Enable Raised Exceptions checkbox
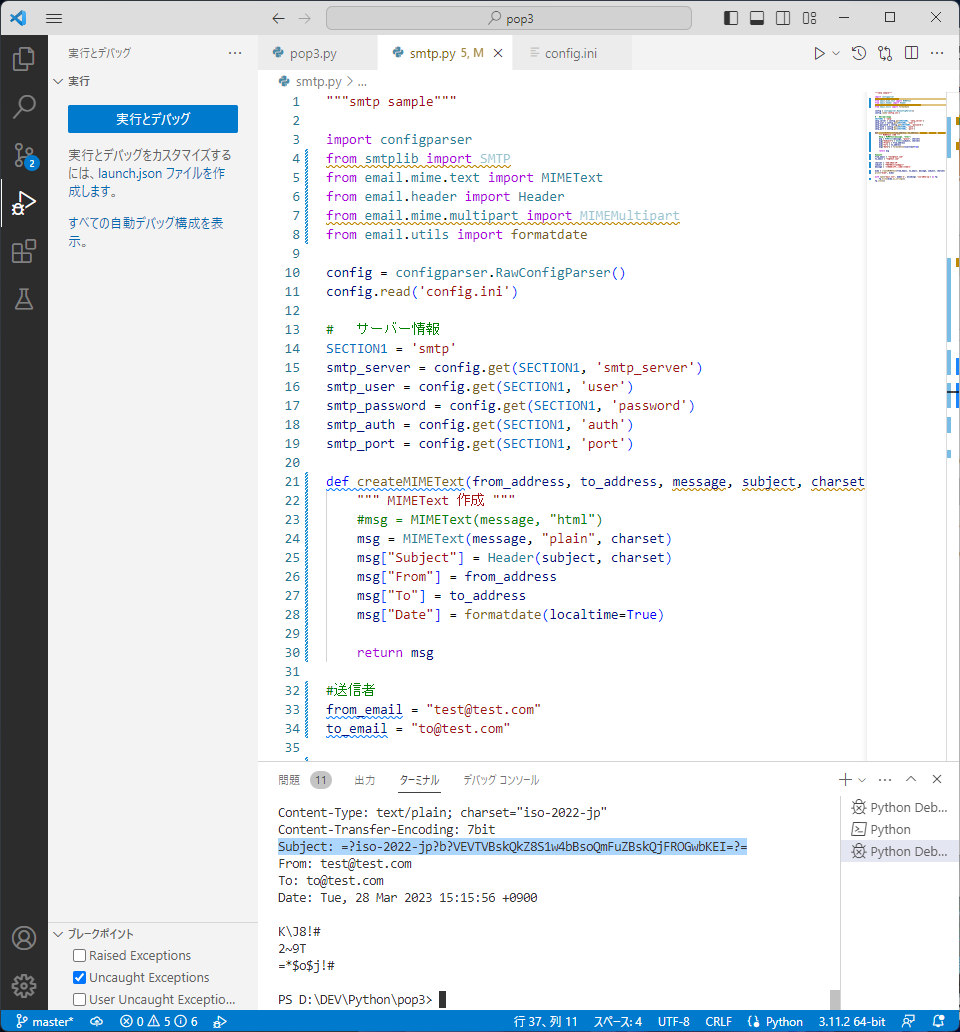 point(80,955)
